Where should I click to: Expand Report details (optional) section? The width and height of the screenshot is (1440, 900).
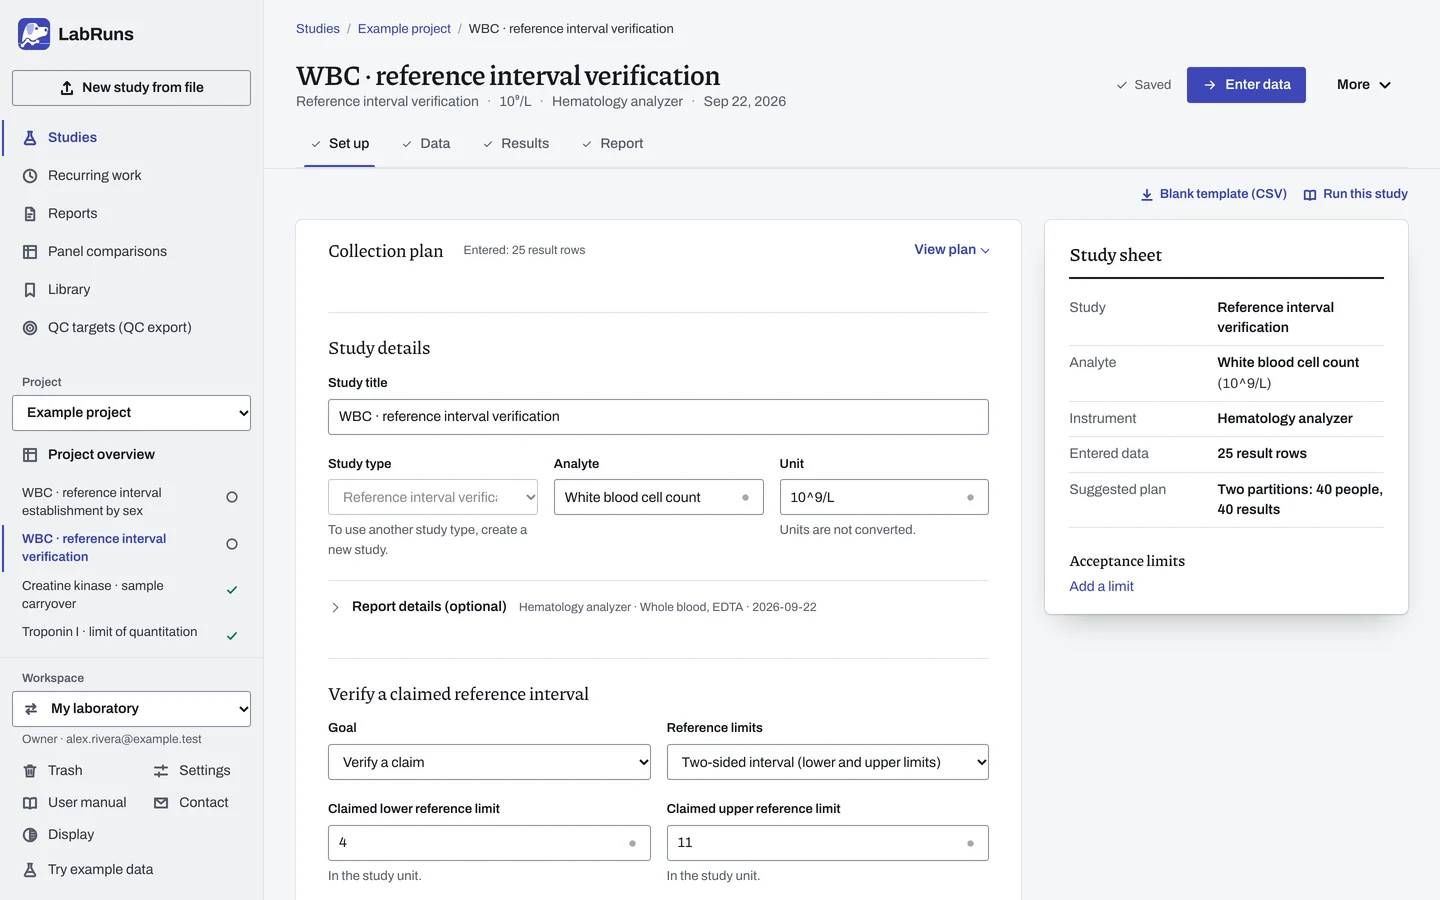[418, 607]
